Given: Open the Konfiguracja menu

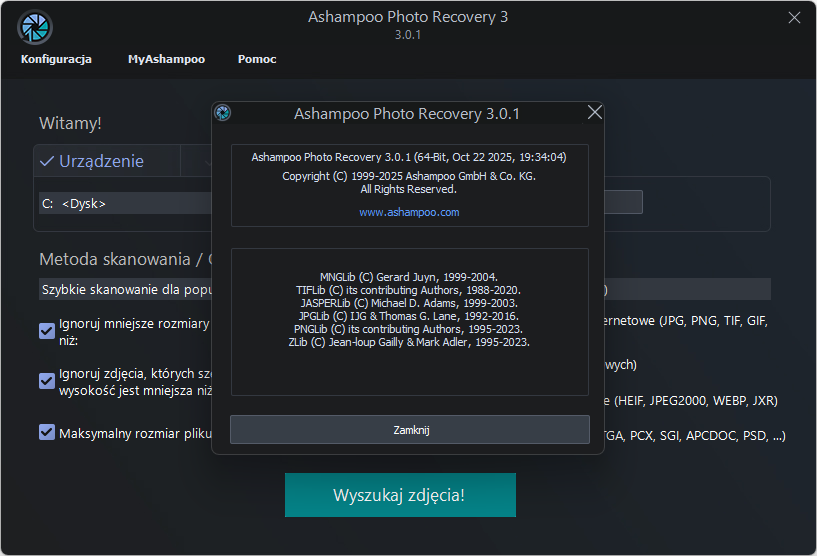Looking at the screenshot, I should (x=56, y=59).
